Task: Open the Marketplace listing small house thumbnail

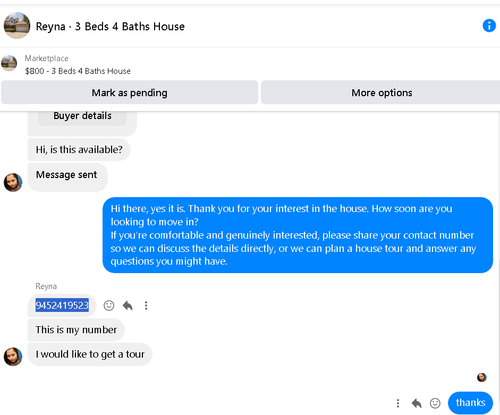Action: tap(9, 63)
